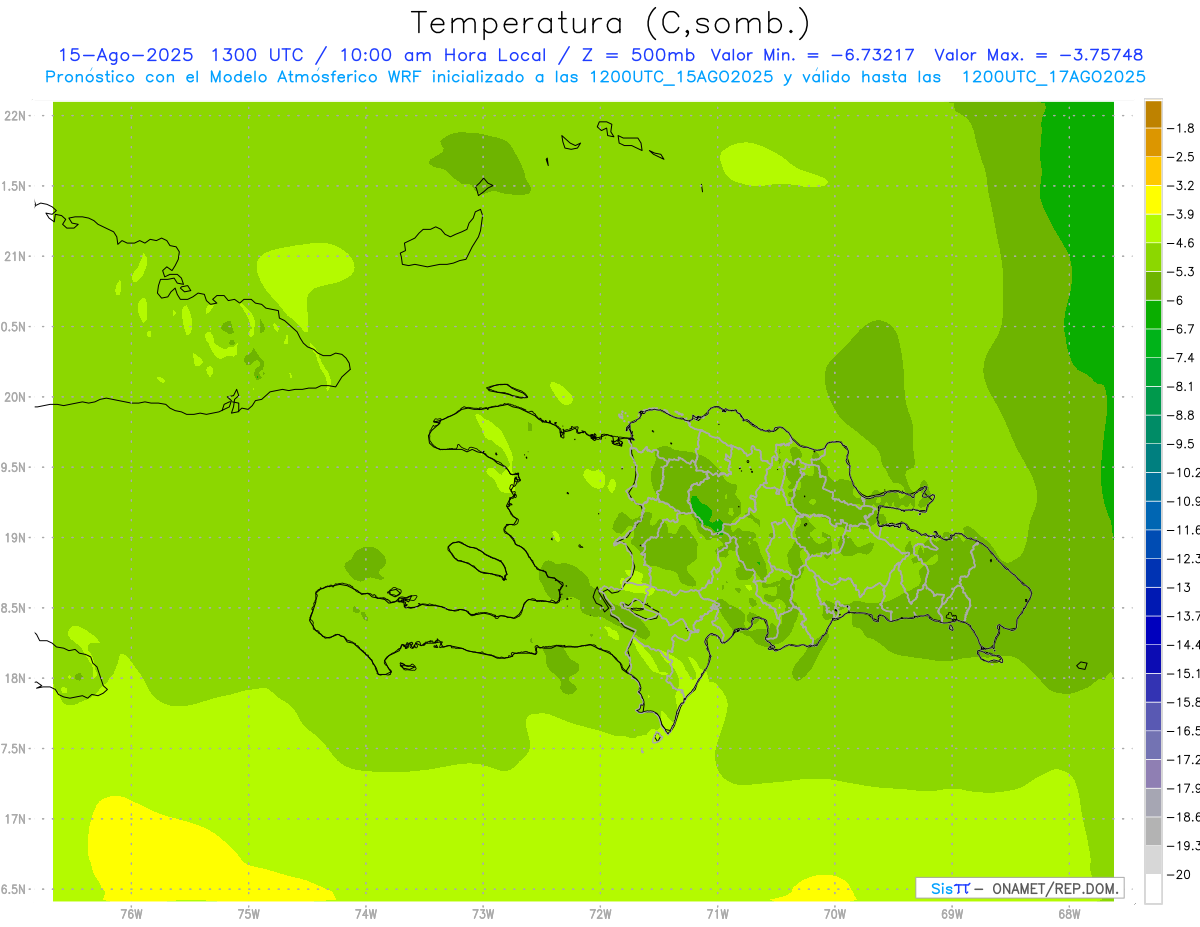Click the '20N' latitude label

coord(15,397)
